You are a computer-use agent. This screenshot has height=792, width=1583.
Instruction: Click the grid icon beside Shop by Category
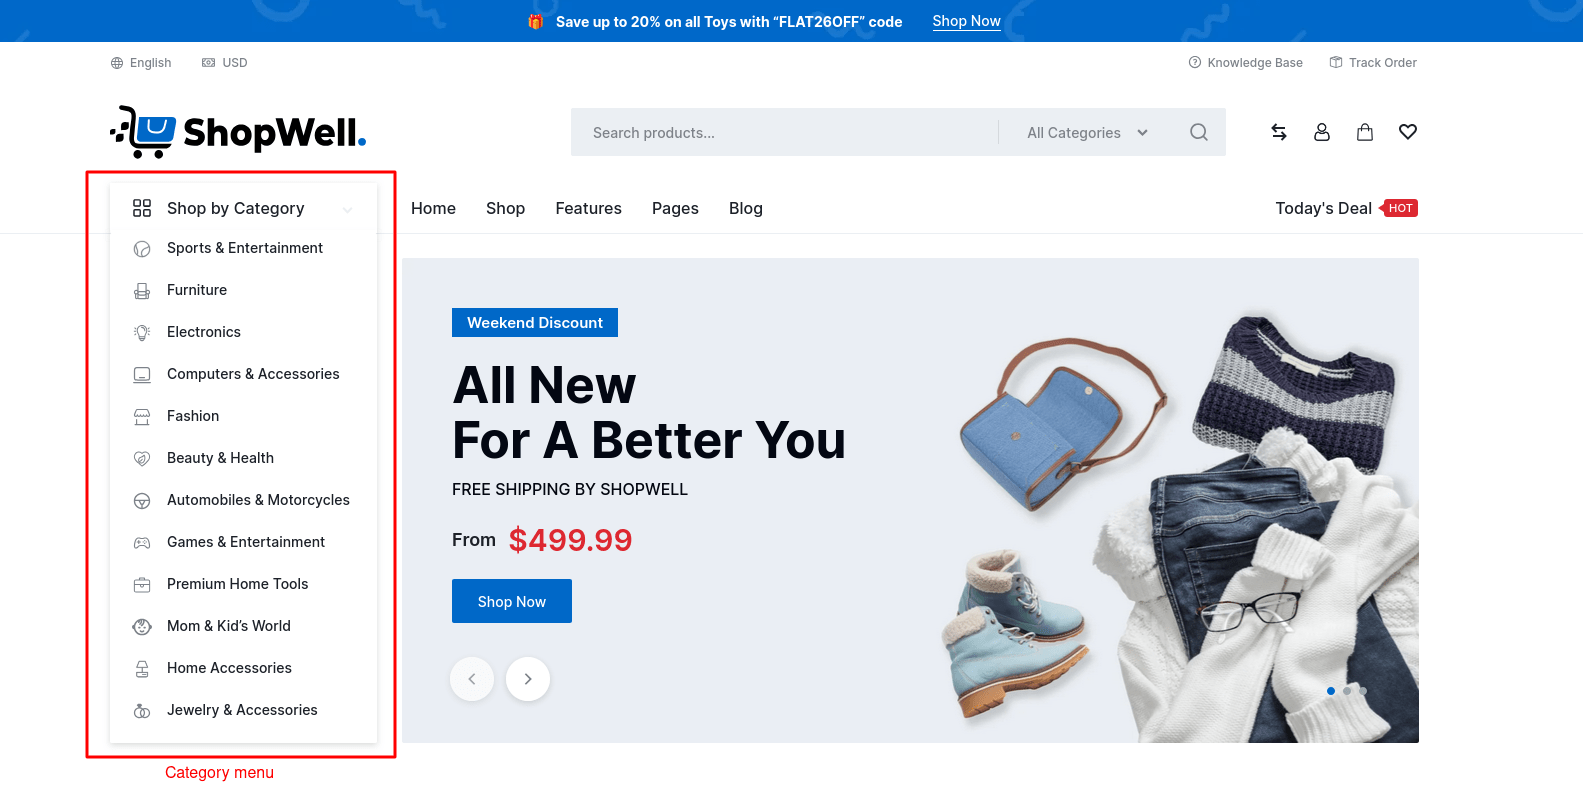coord(142,208)
